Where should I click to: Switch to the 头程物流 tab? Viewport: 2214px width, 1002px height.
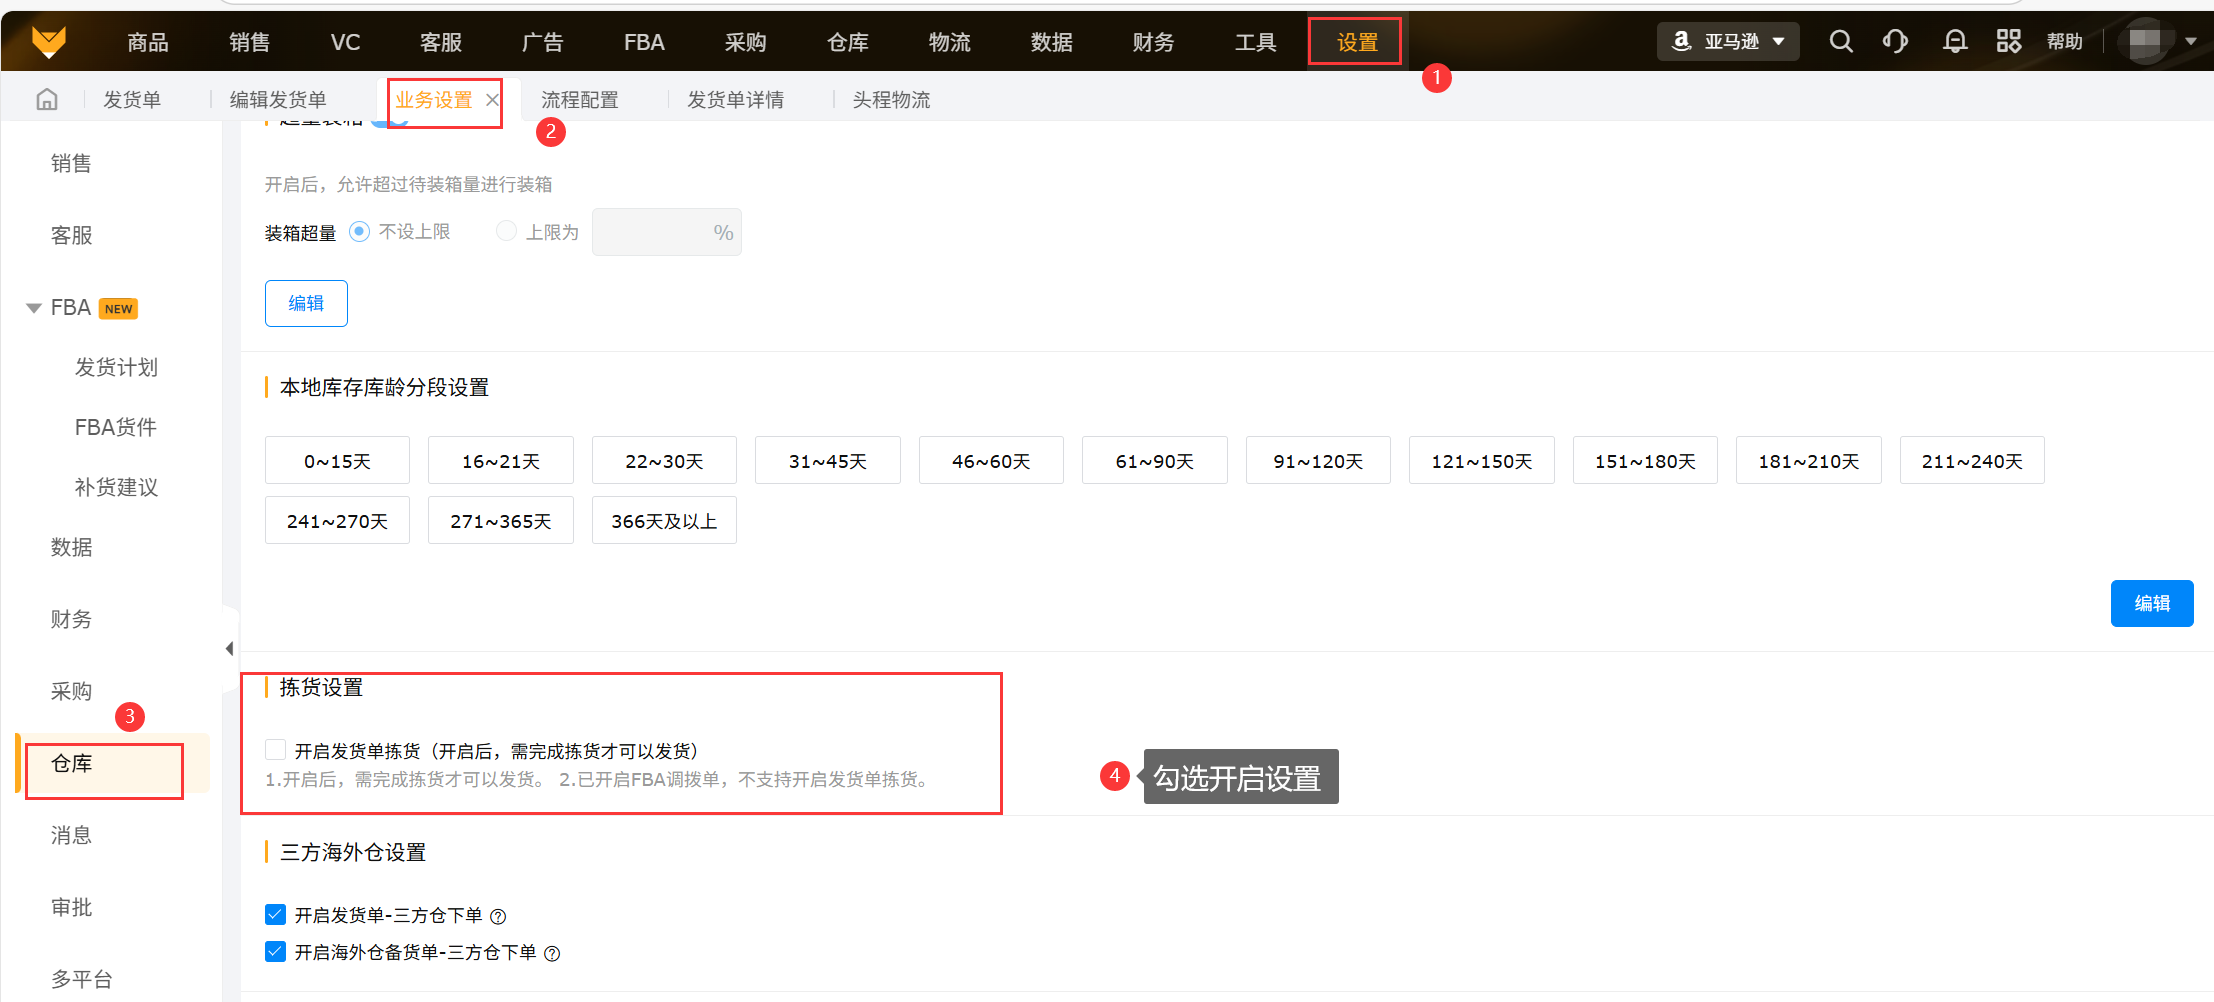coord(892,100)
